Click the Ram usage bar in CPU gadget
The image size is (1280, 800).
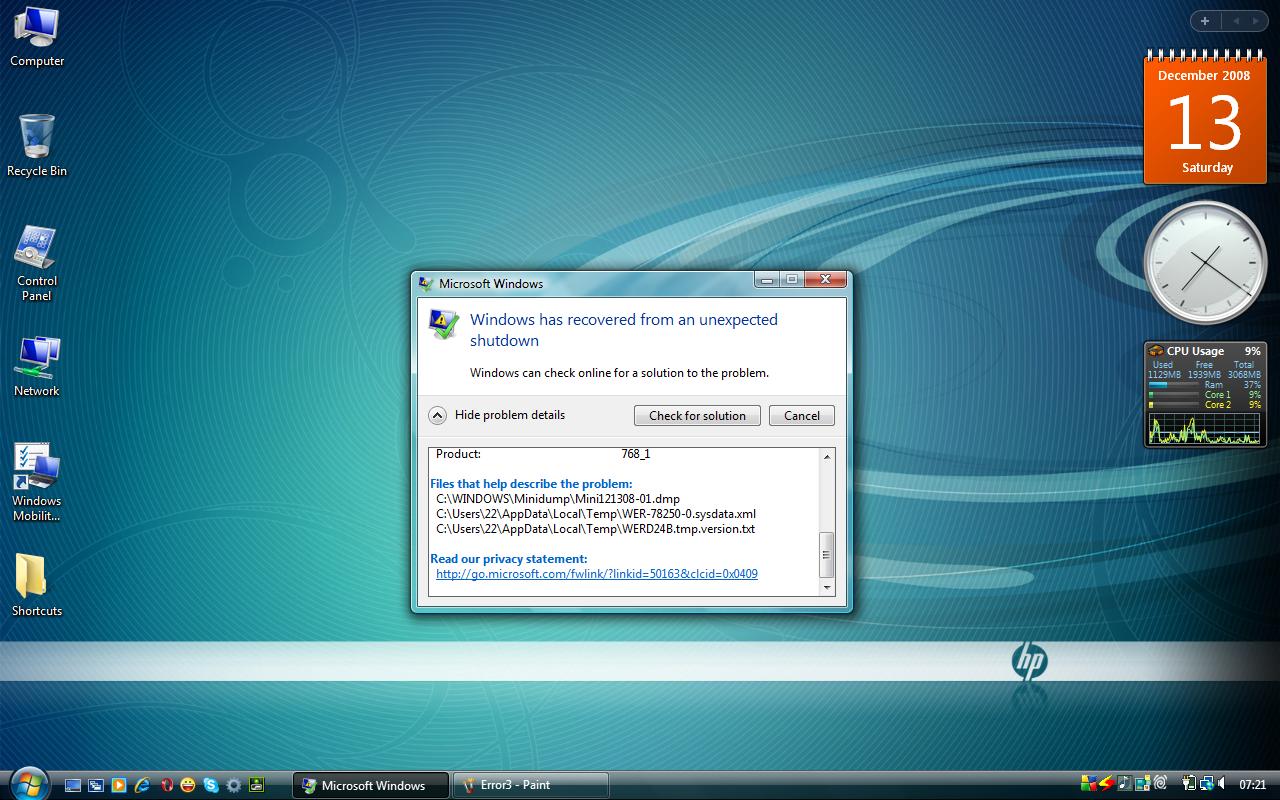(x=1174, y=384)
